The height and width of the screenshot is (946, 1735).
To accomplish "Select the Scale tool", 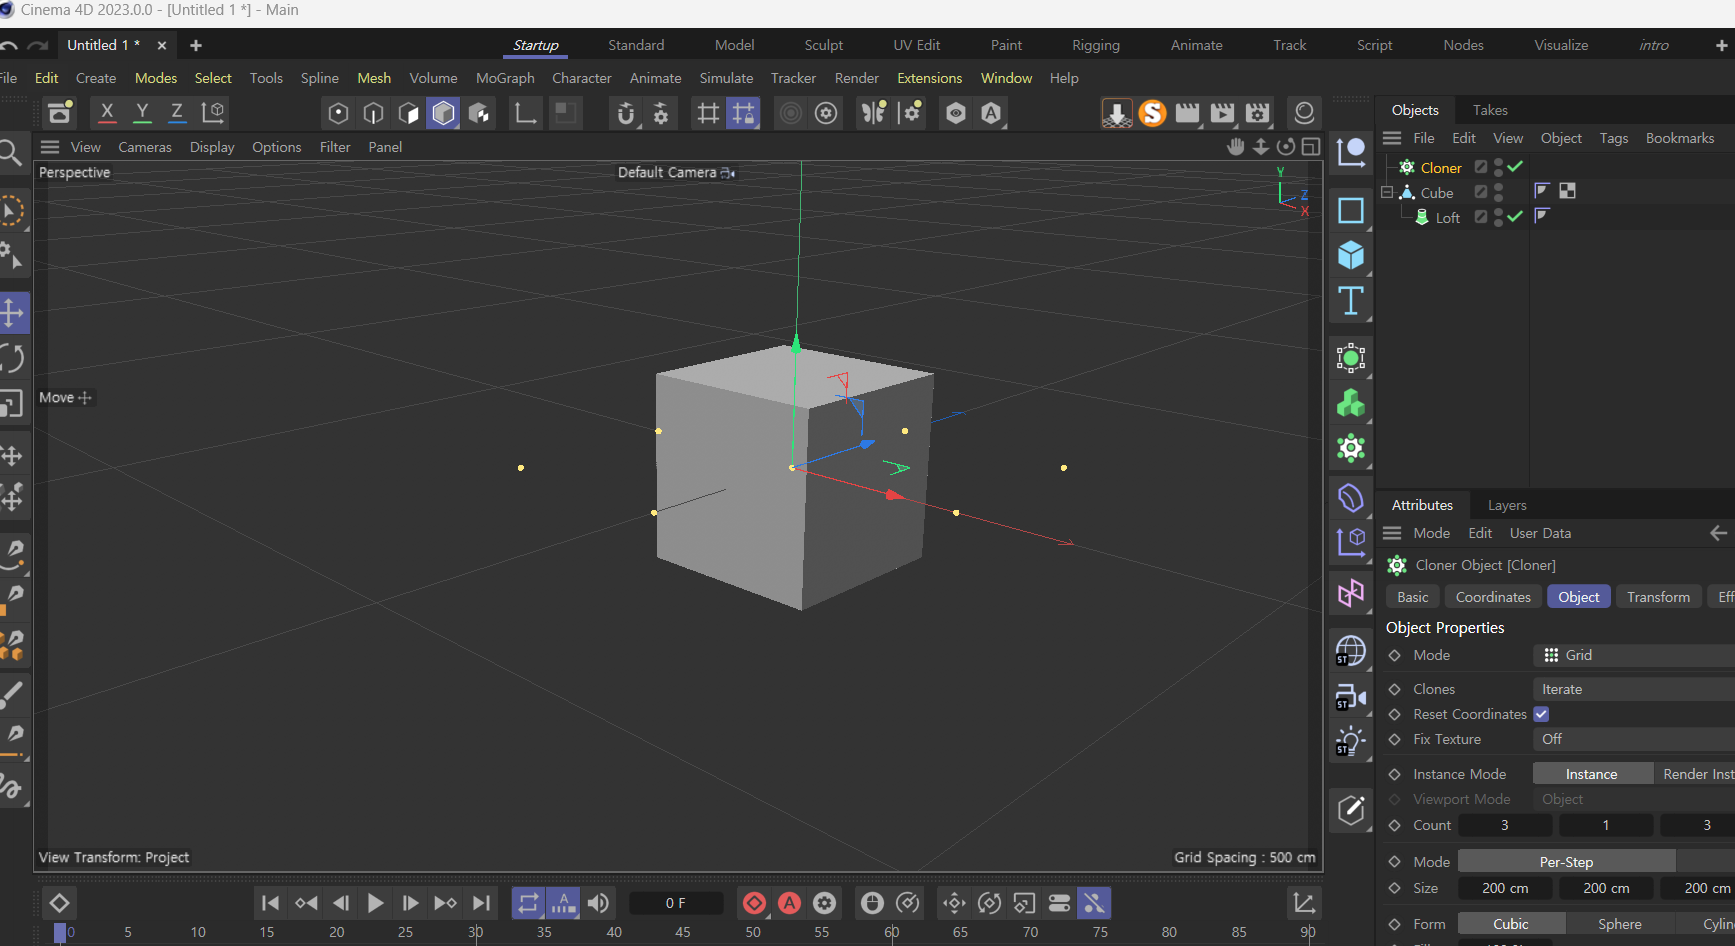I will [x=12, y=403].
